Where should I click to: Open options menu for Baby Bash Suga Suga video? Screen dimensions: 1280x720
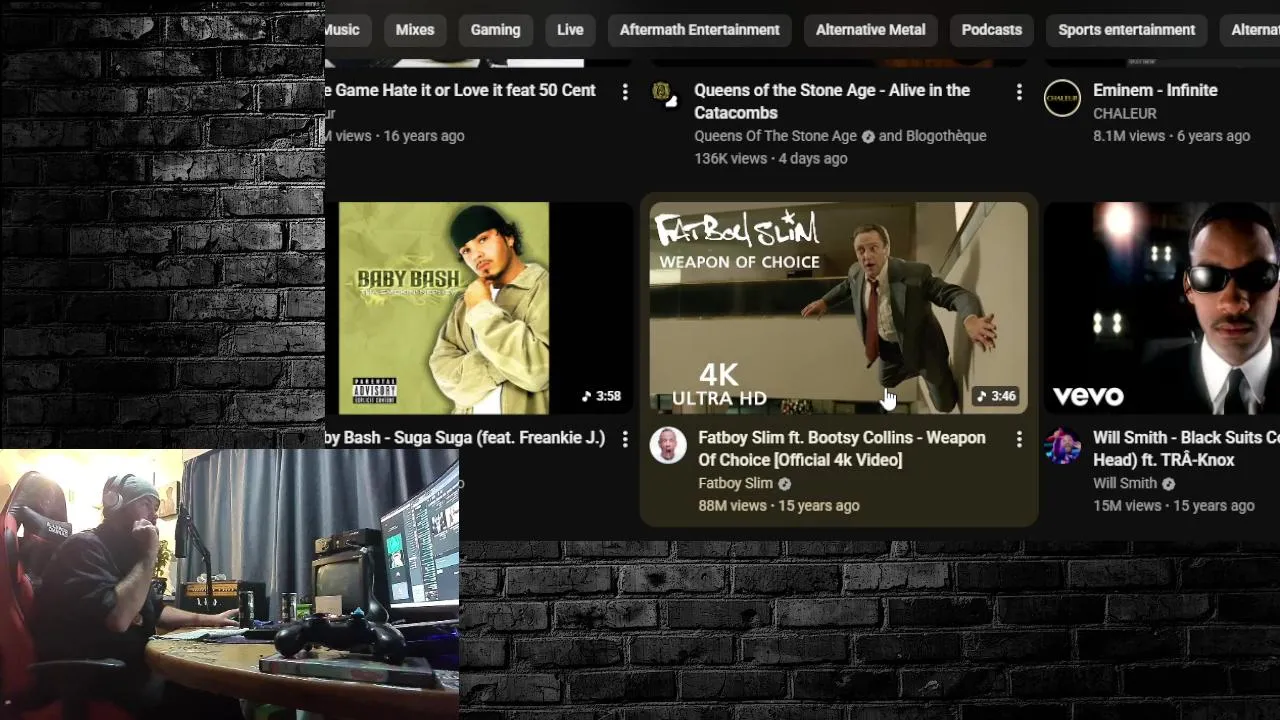(625, 439)
